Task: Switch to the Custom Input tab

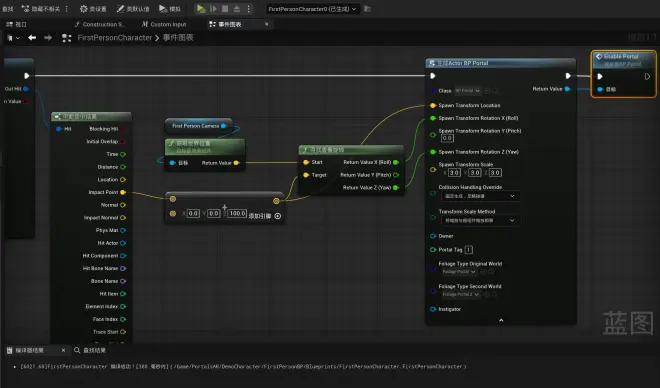Action: point(164,24)
